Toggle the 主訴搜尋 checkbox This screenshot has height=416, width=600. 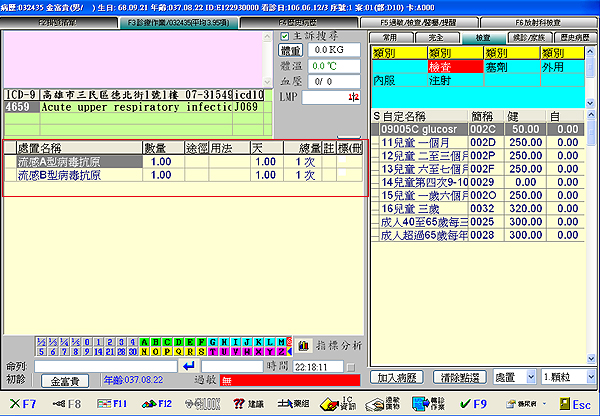click(x=284, y=36)
